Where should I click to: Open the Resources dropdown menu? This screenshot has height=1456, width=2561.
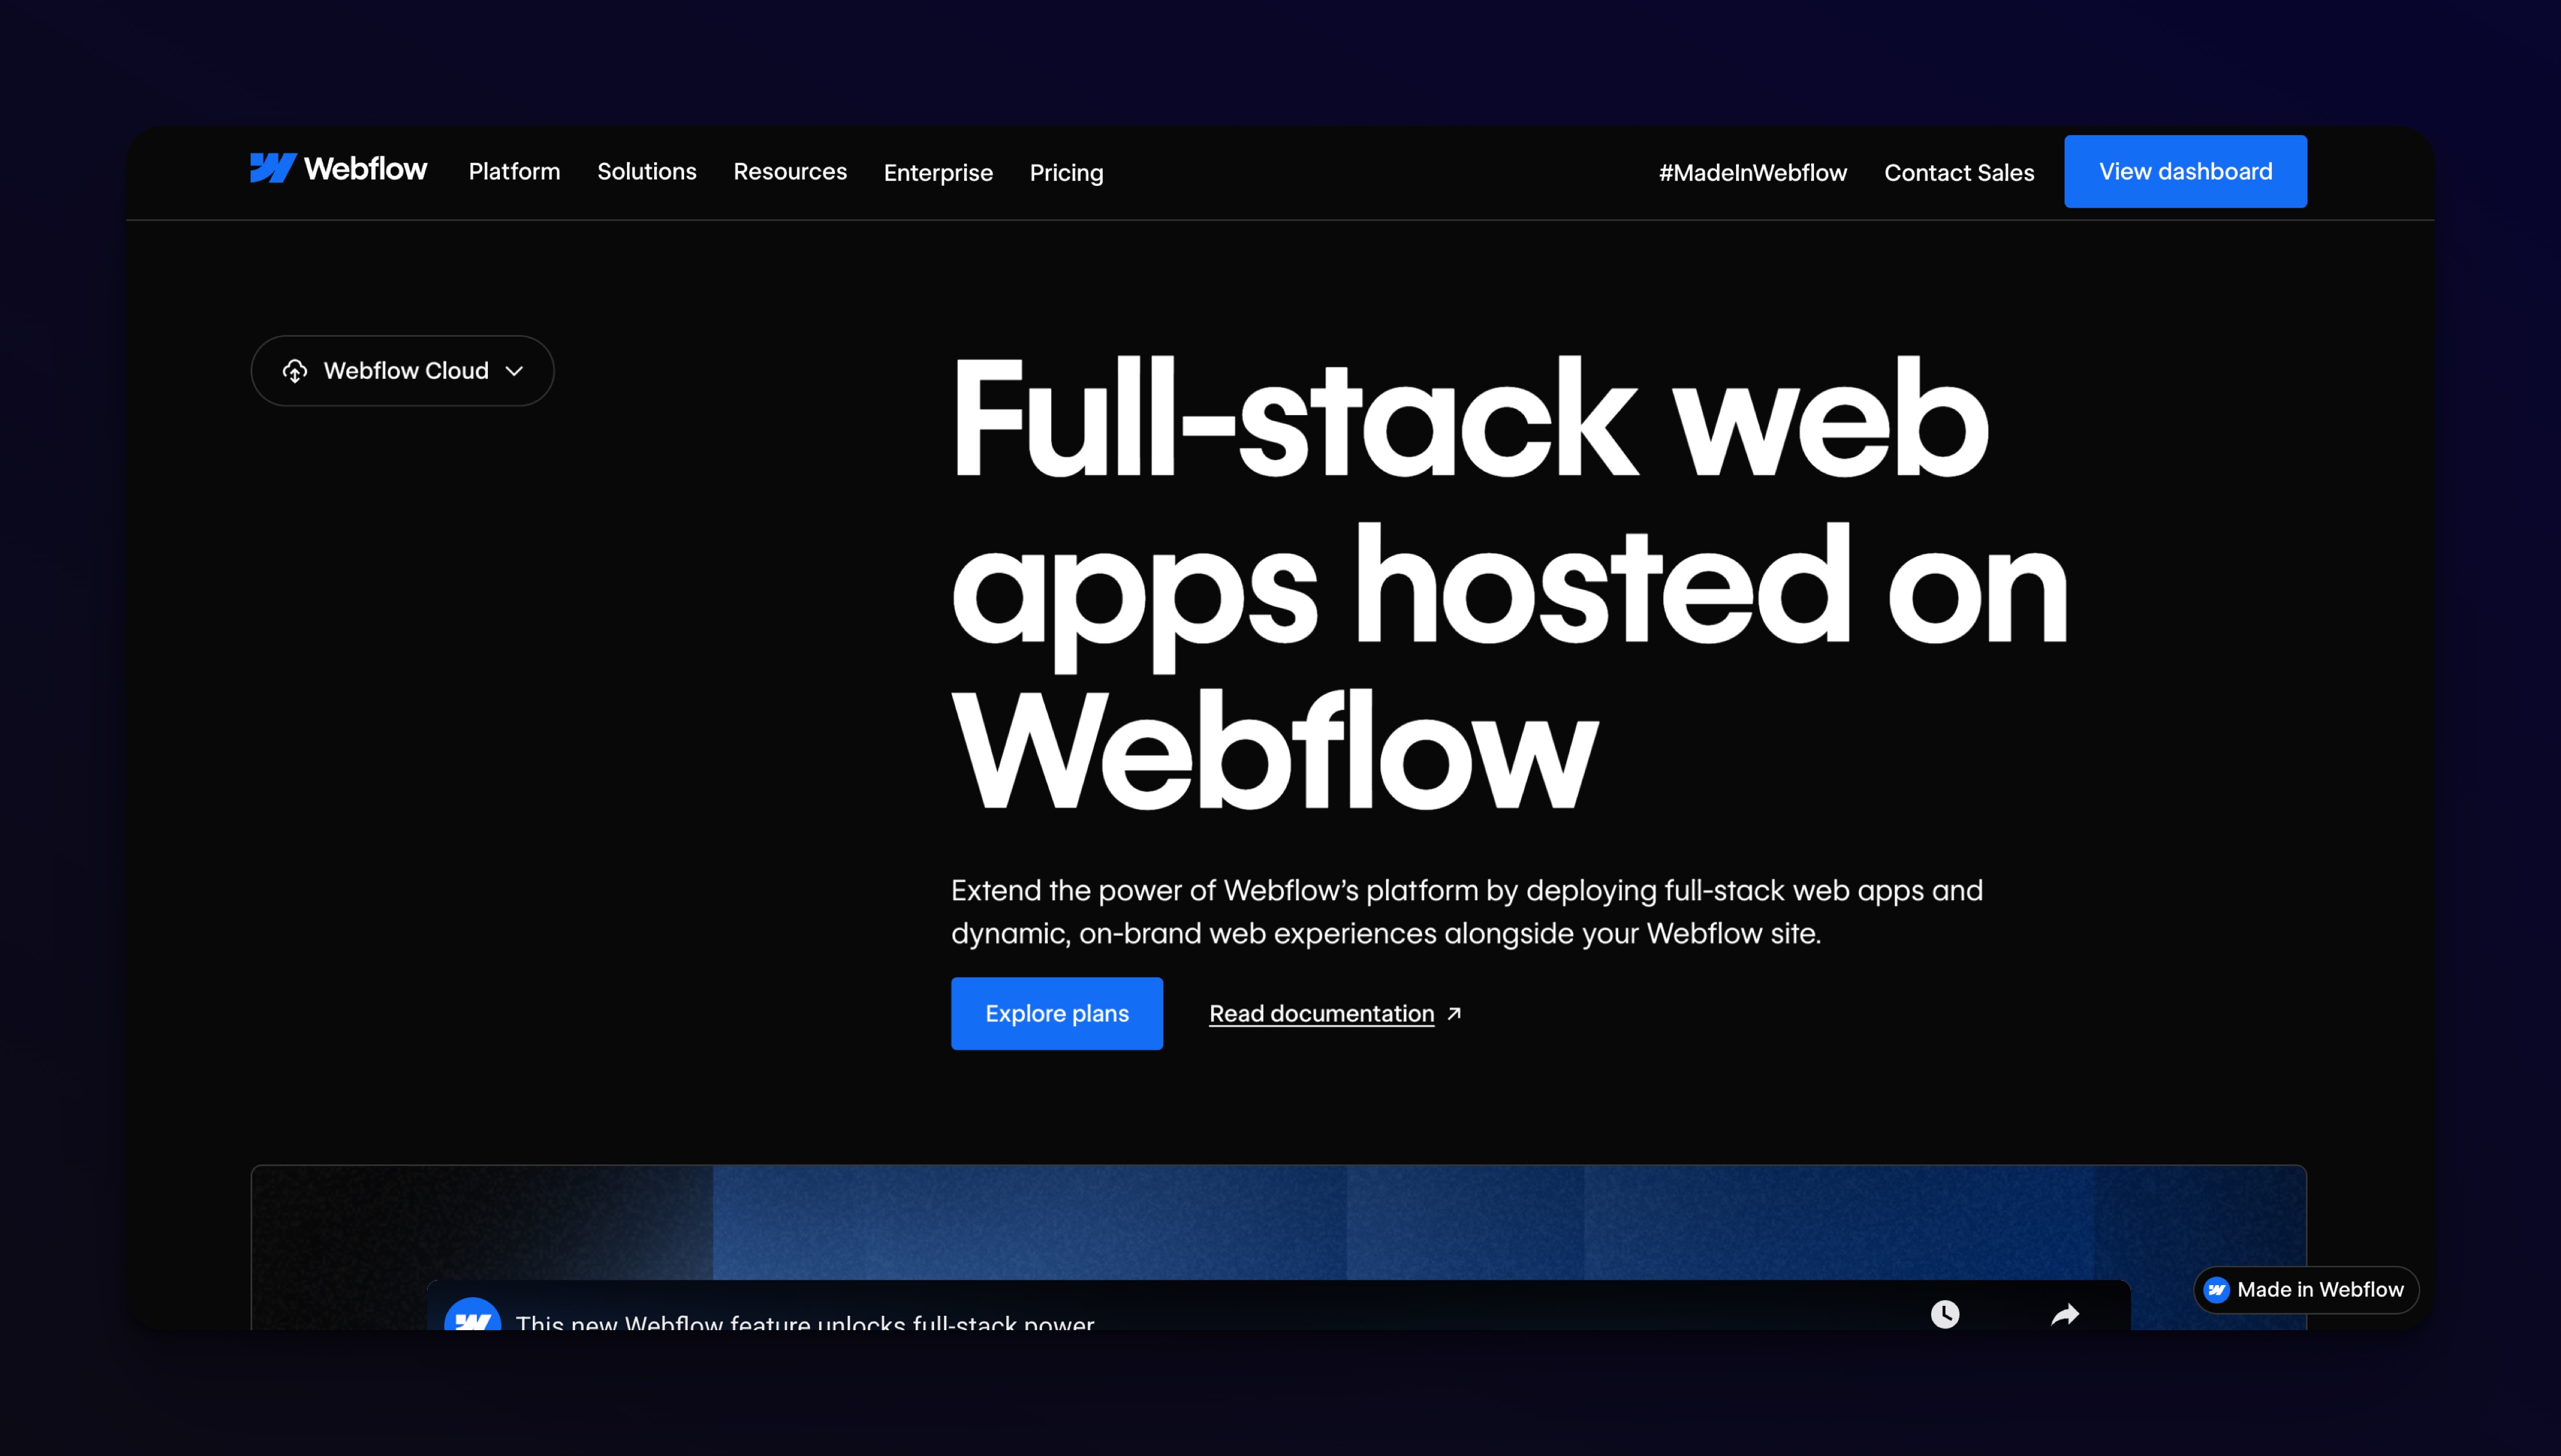(790, 172)
